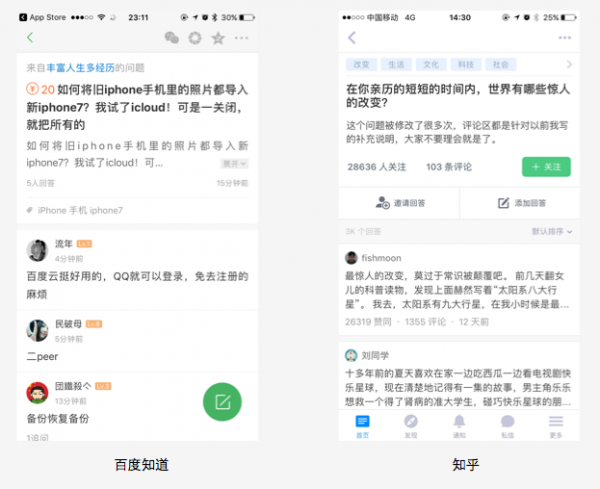Open the three-dots menu in Baidu Zhidao

(x=242, y=38)
